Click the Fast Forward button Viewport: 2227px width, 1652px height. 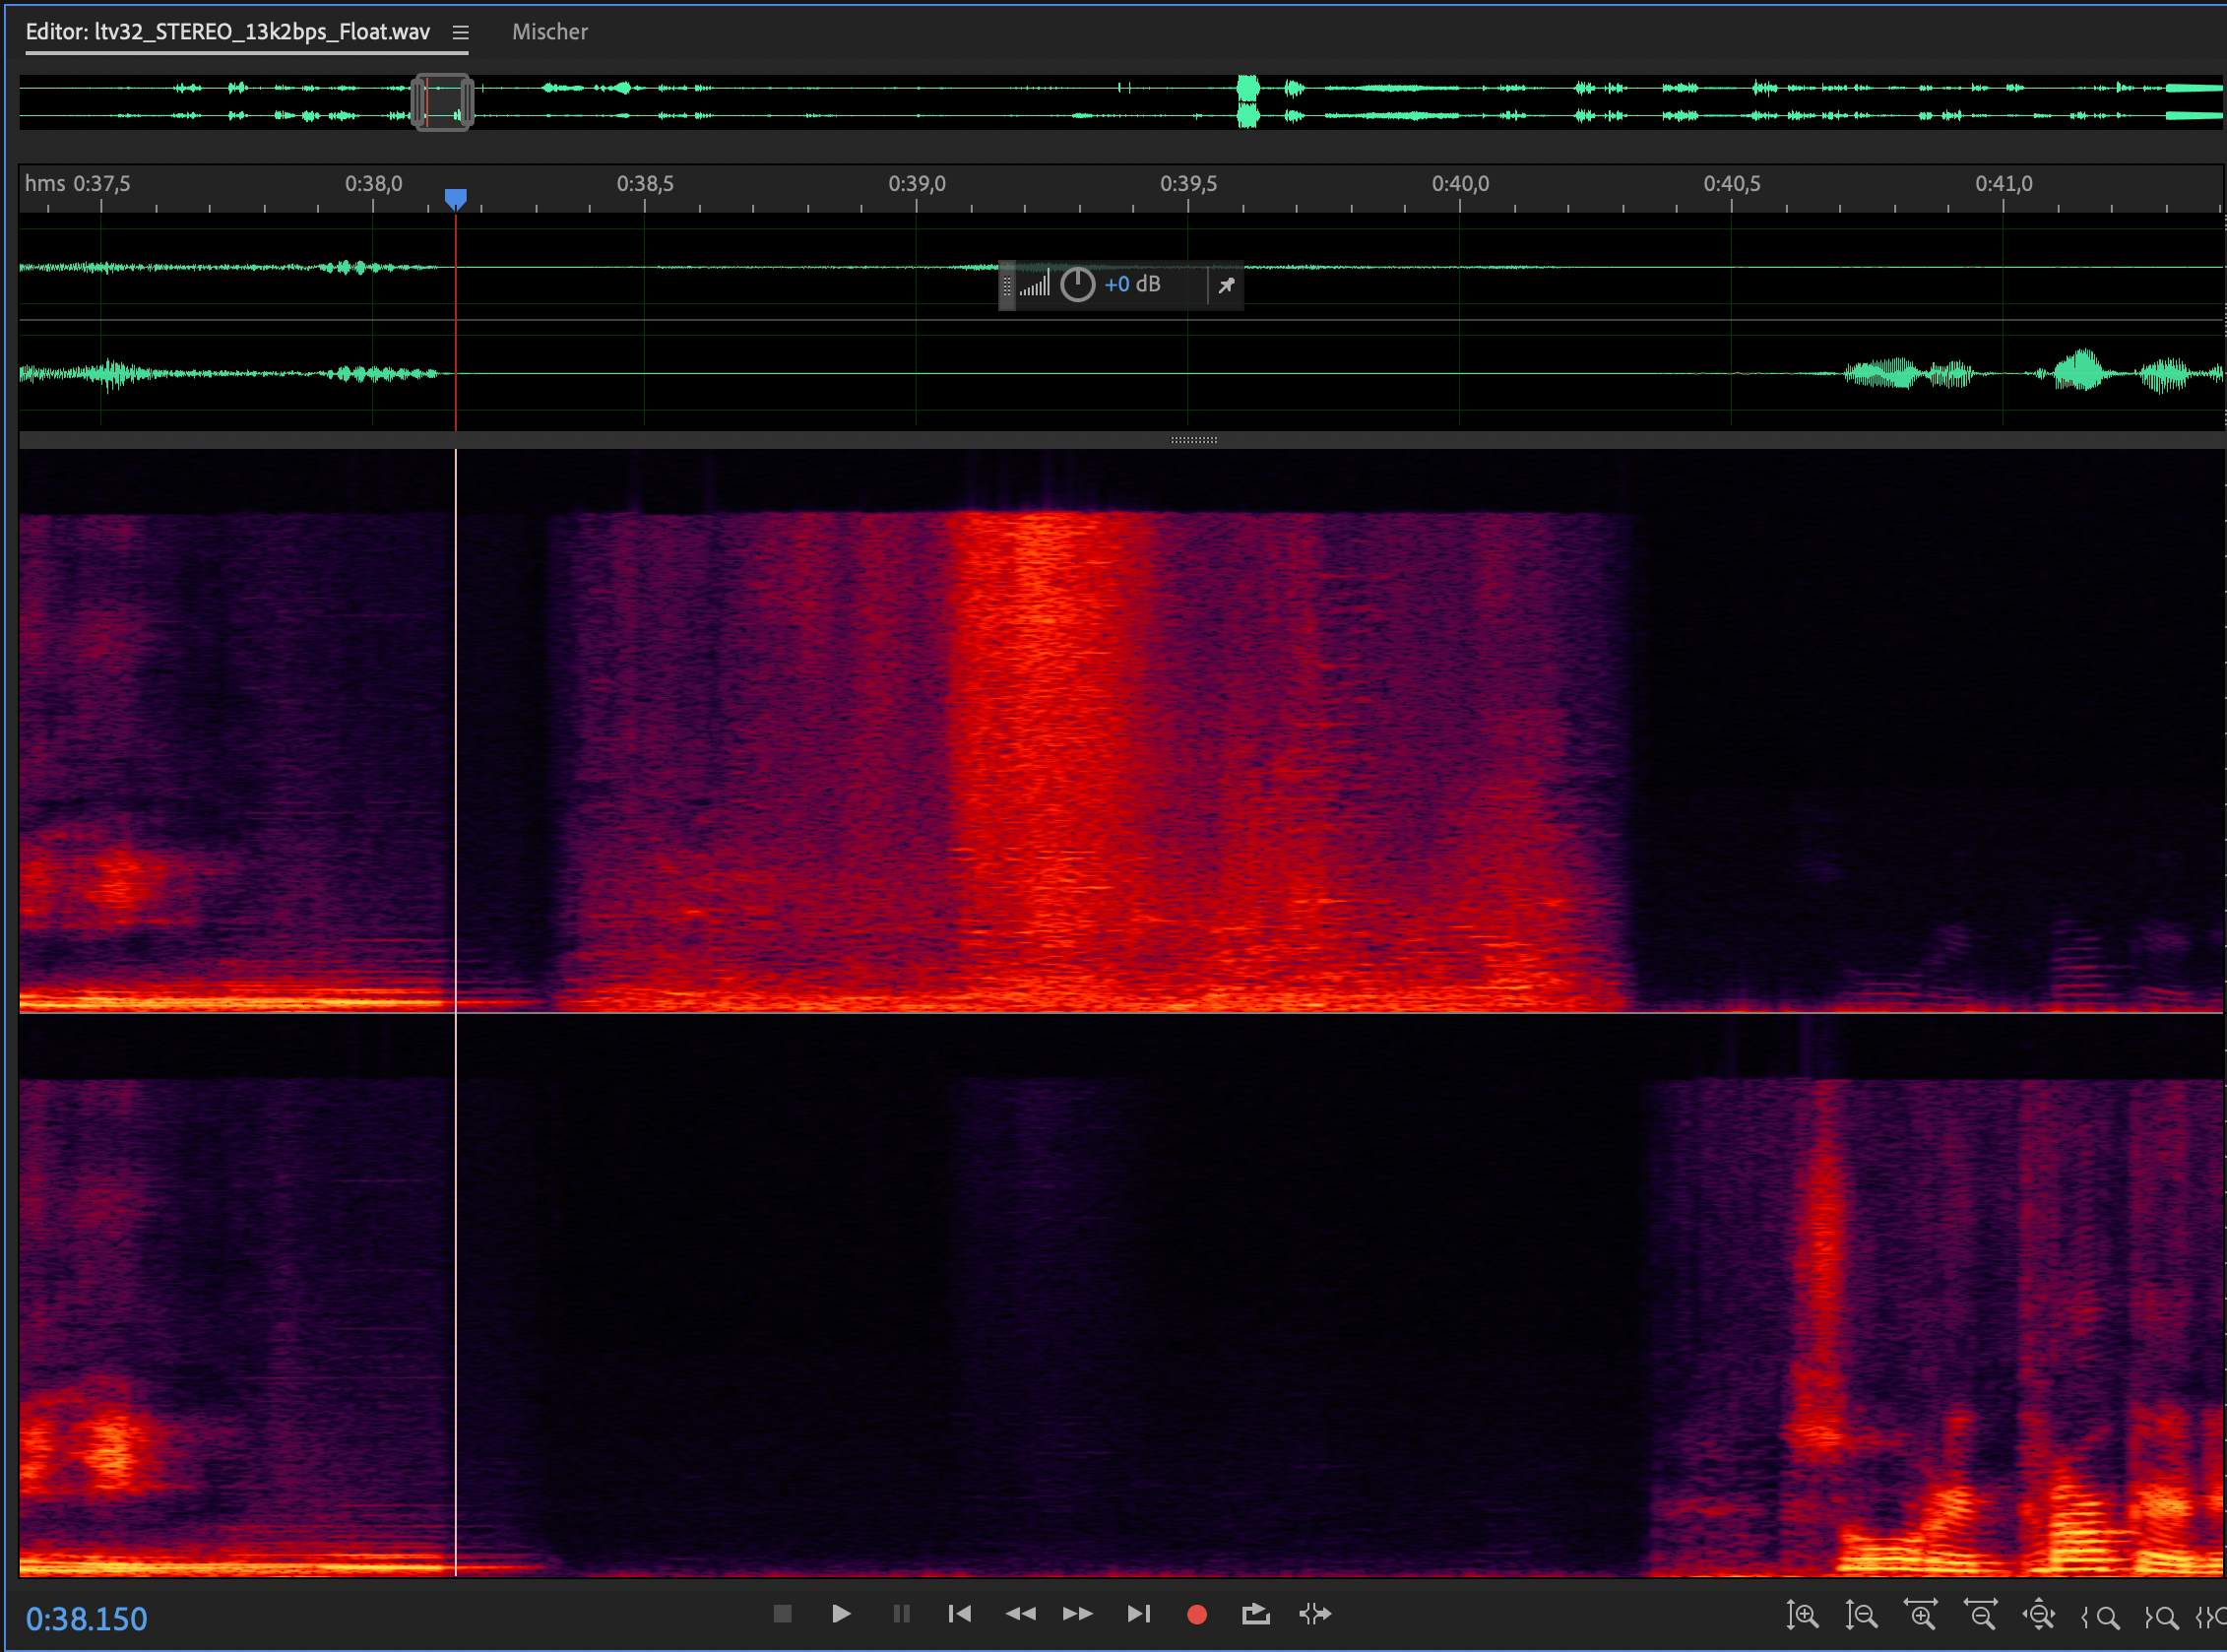[x=1077, y=1613]
